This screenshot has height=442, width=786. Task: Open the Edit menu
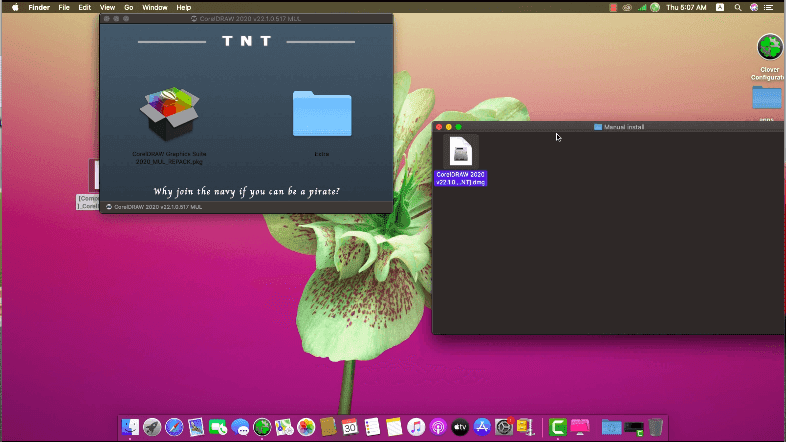tap(84, 8)
